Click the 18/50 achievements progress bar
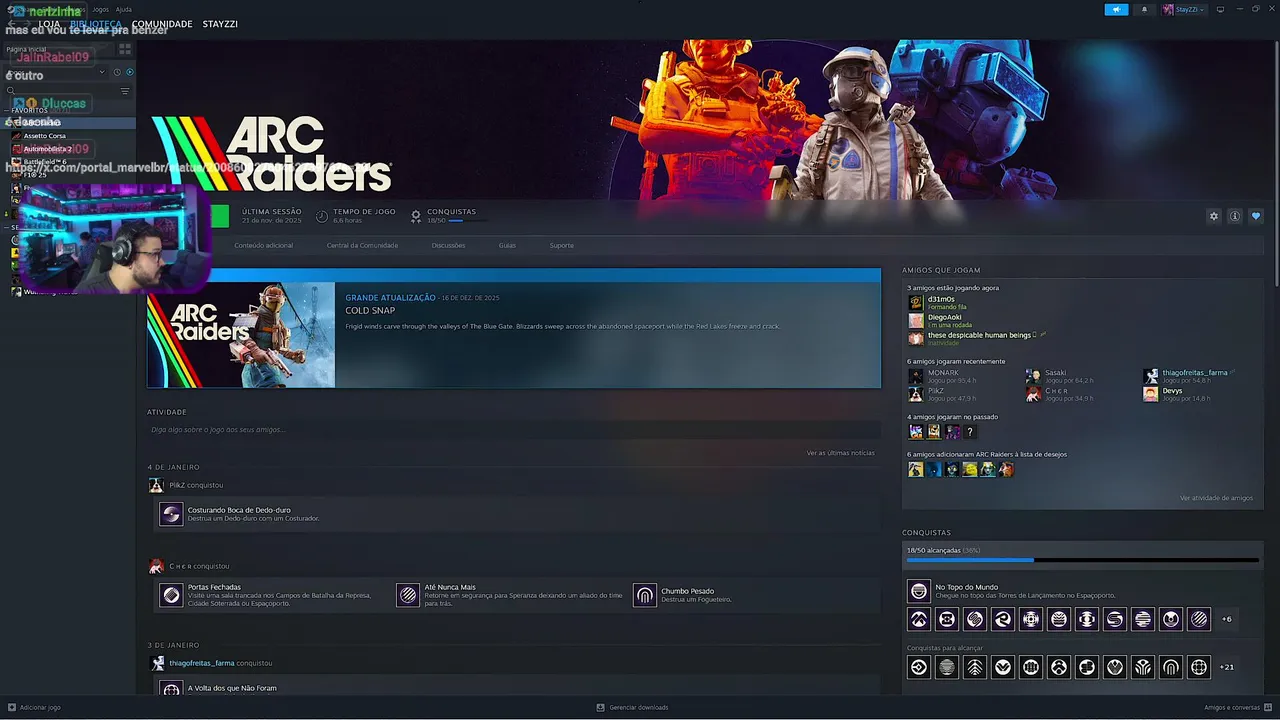Image resolution: width=1280 pixels, height=720 pixels. point(1083,560)
